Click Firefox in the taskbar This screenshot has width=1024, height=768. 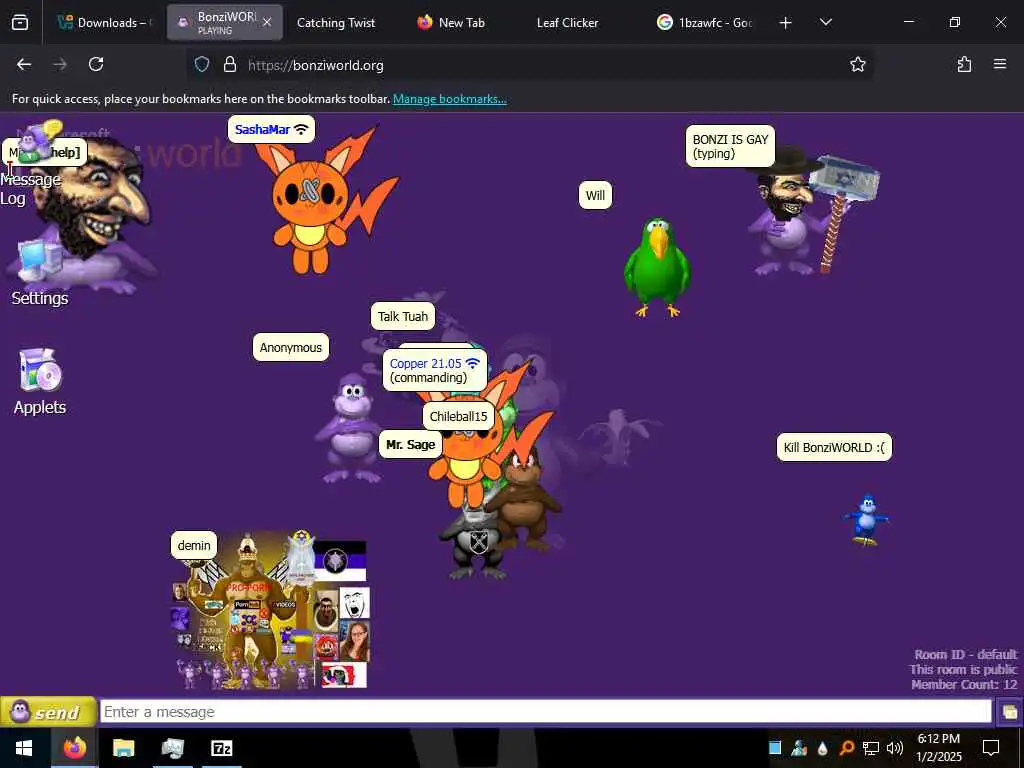coord(74,748)
